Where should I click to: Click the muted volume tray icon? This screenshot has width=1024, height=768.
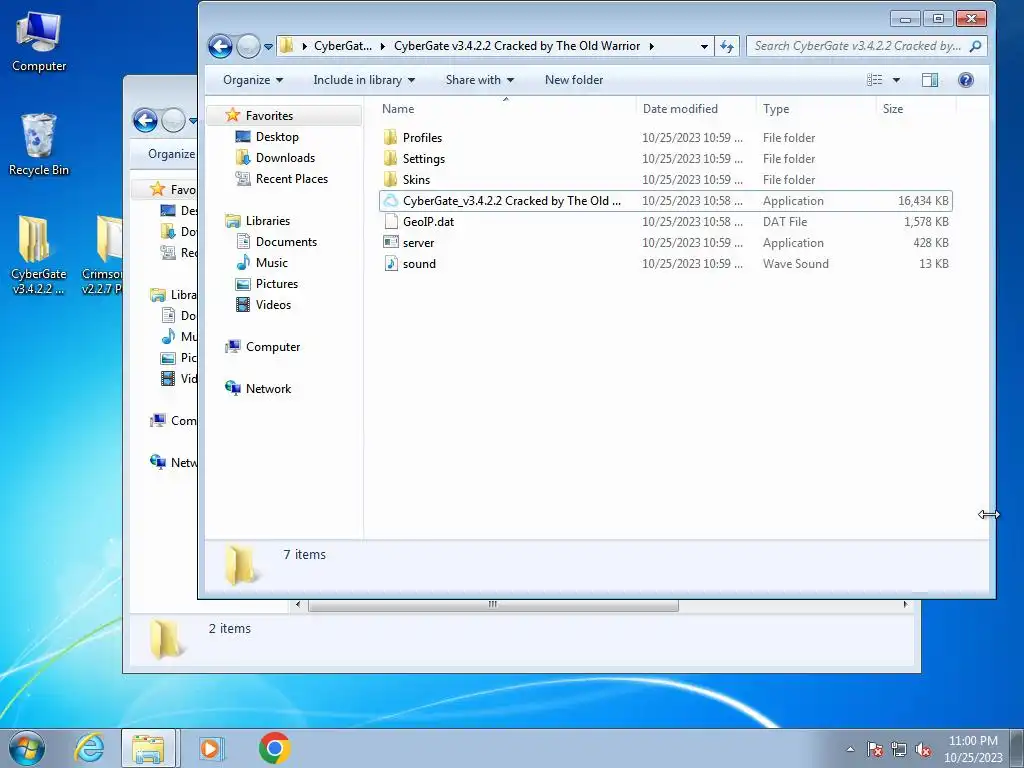tap(923, 749)
